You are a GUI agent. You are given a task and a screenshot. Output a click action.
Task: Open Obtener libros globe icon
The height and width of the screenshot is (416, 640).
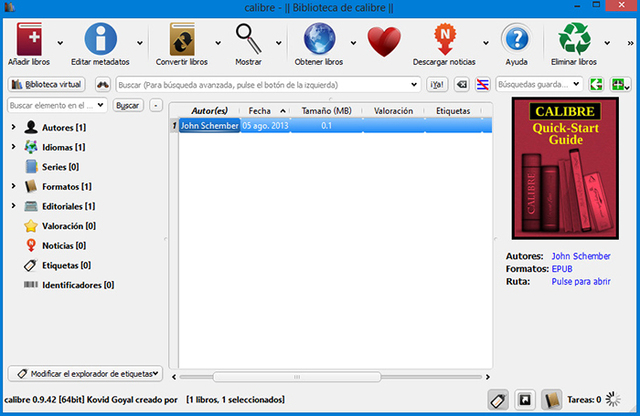coord(319,39)
